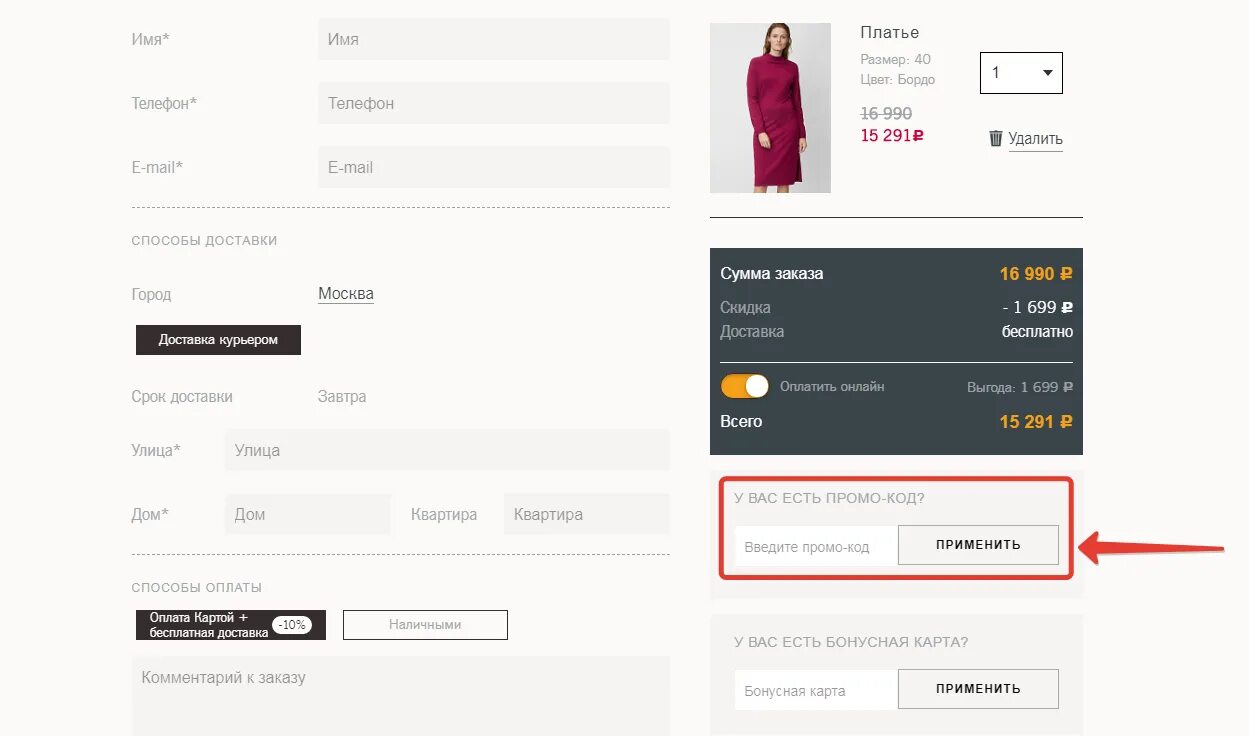The image size is (1249, 736).
Task: Select Оплата Картой + бесплатная доставка option
Action: (231, 625)
